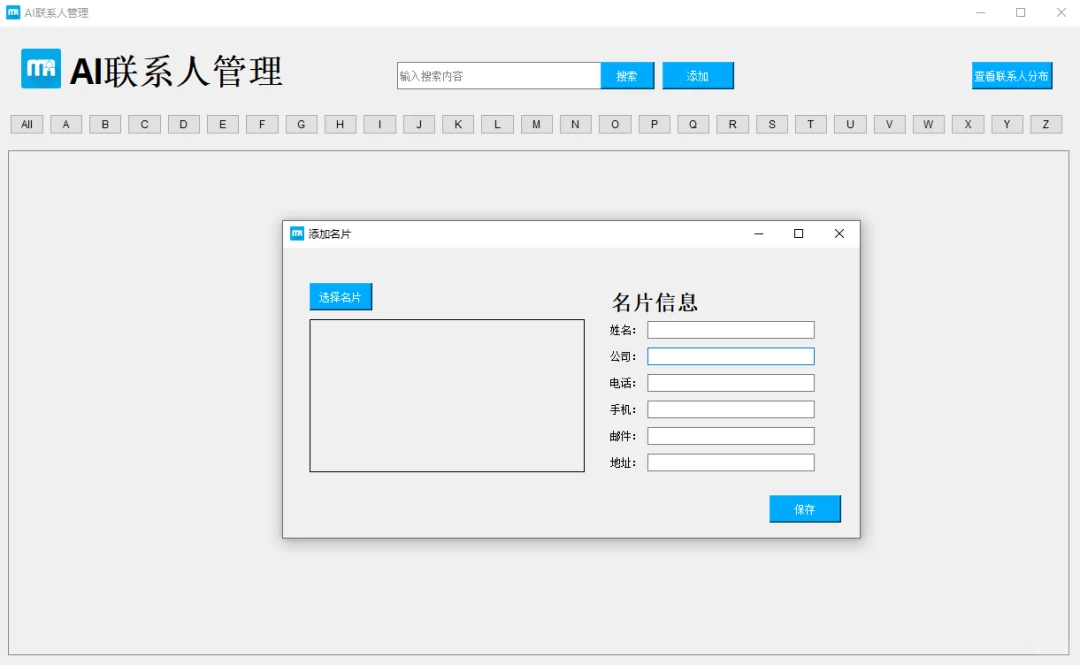The height and width of the screenshot is (665, 1080).
Task: Click the 姓名 name input field
Action: pyautogui.click(x=730, y=329)
